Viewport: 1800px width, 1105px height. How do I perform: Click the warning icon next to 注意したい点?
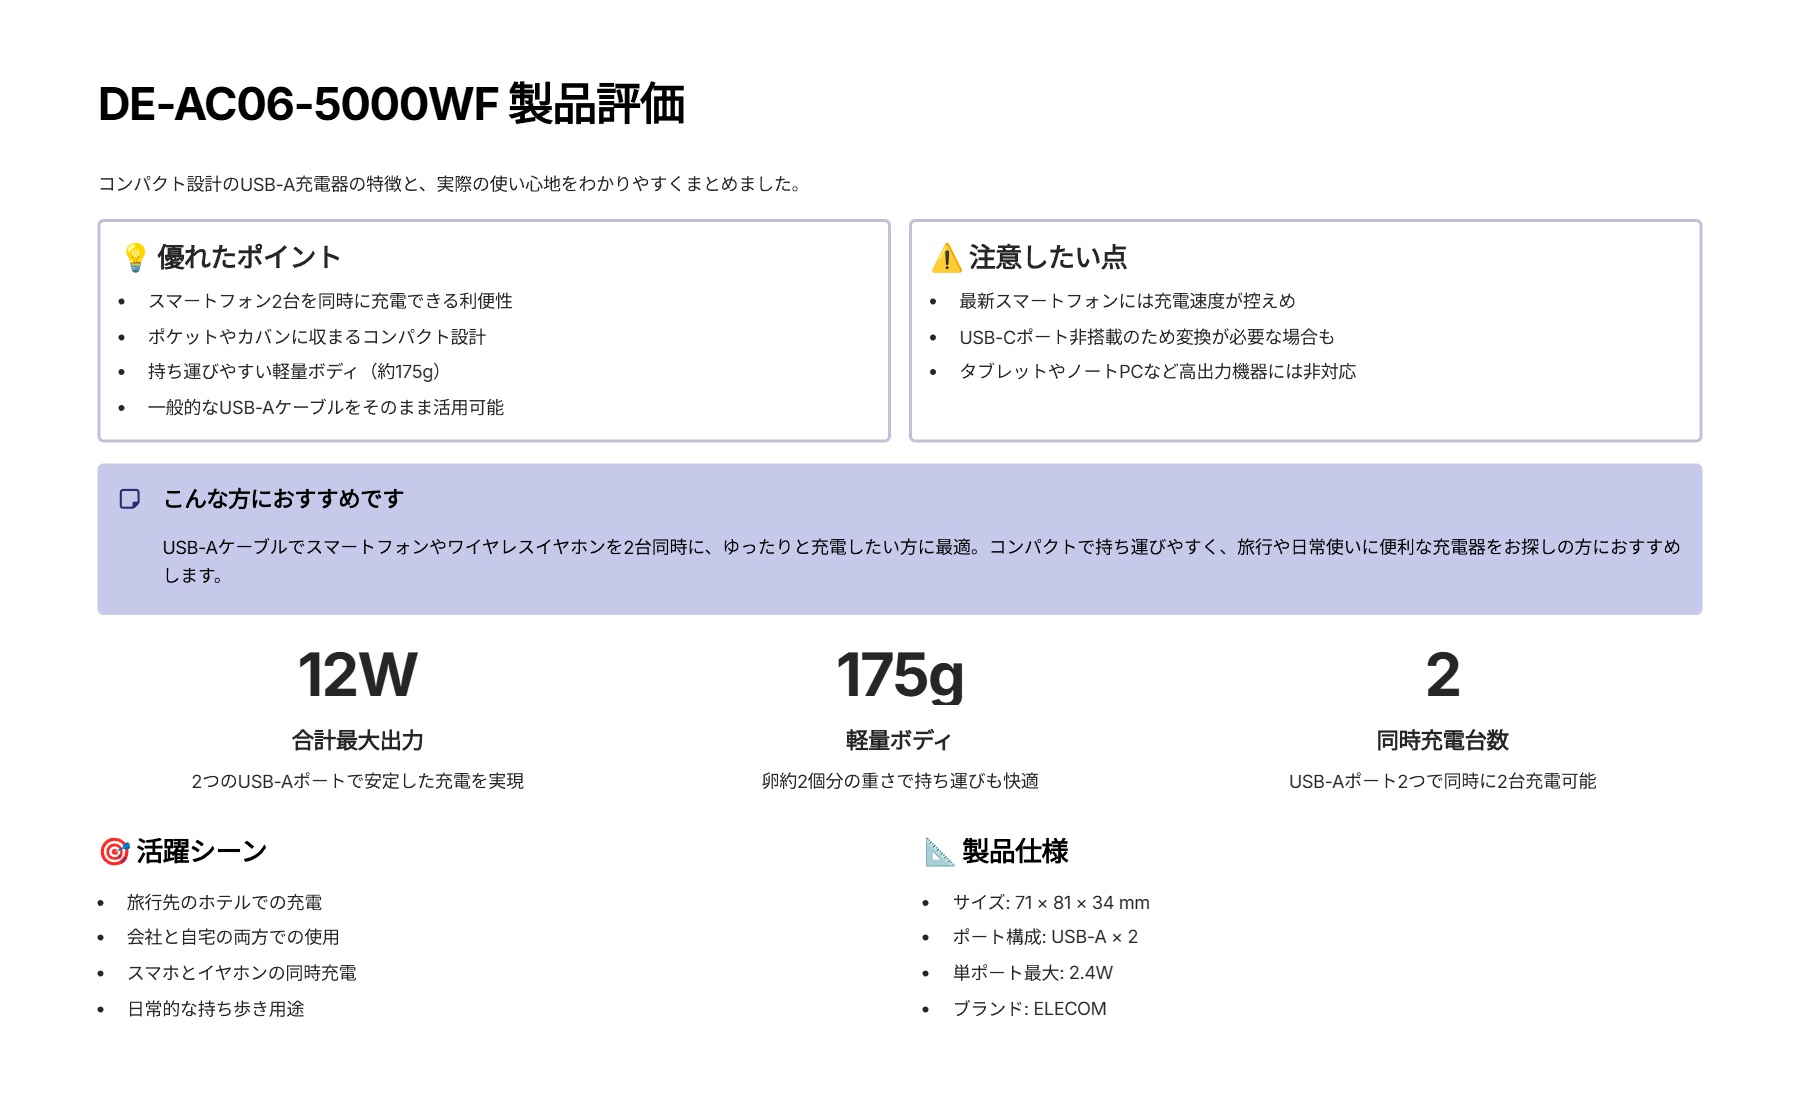944,257
